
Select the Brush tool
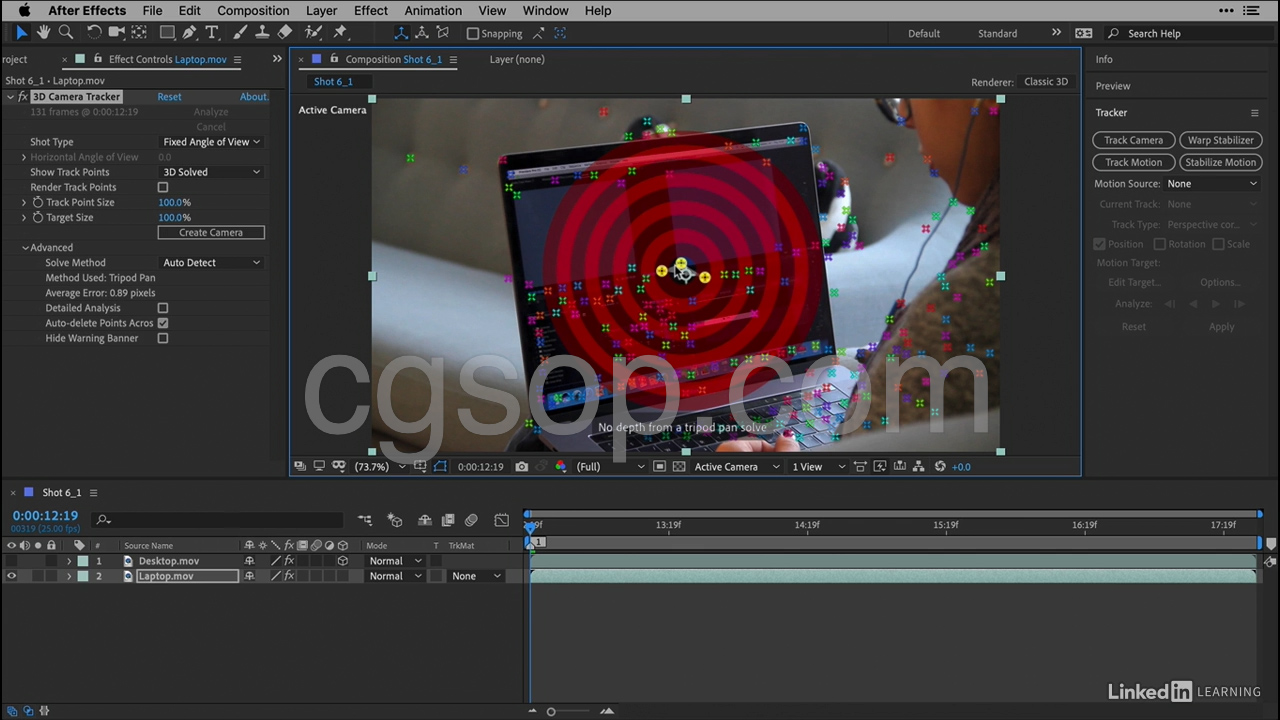(240, 33)
